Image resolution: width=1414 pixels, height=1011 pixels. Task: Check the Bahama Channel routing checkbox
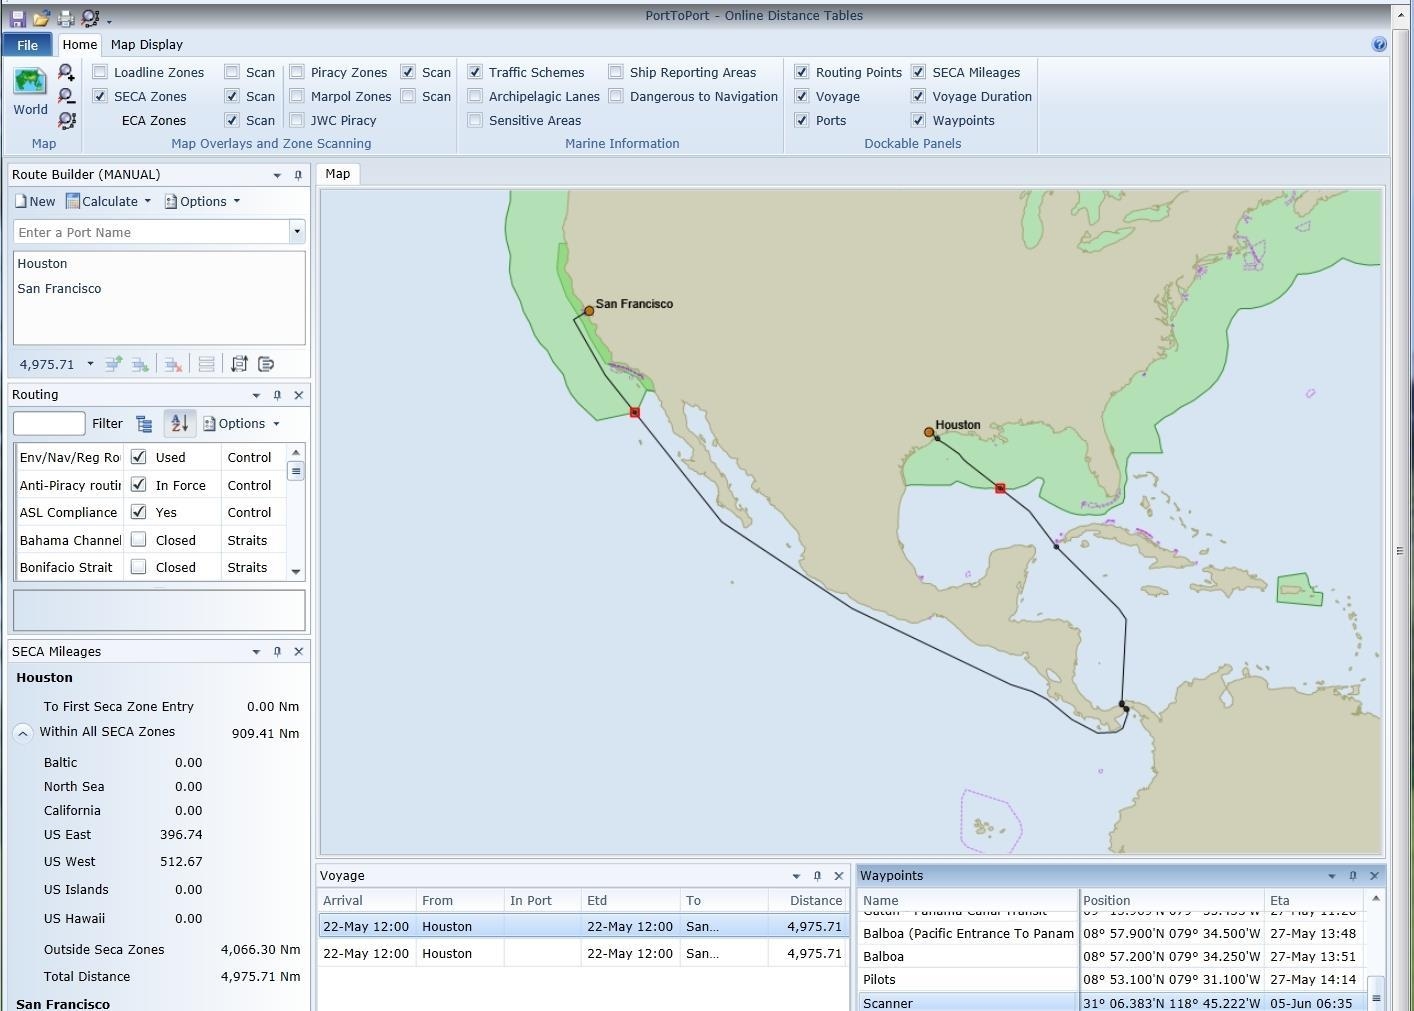(x=139, y=540)
